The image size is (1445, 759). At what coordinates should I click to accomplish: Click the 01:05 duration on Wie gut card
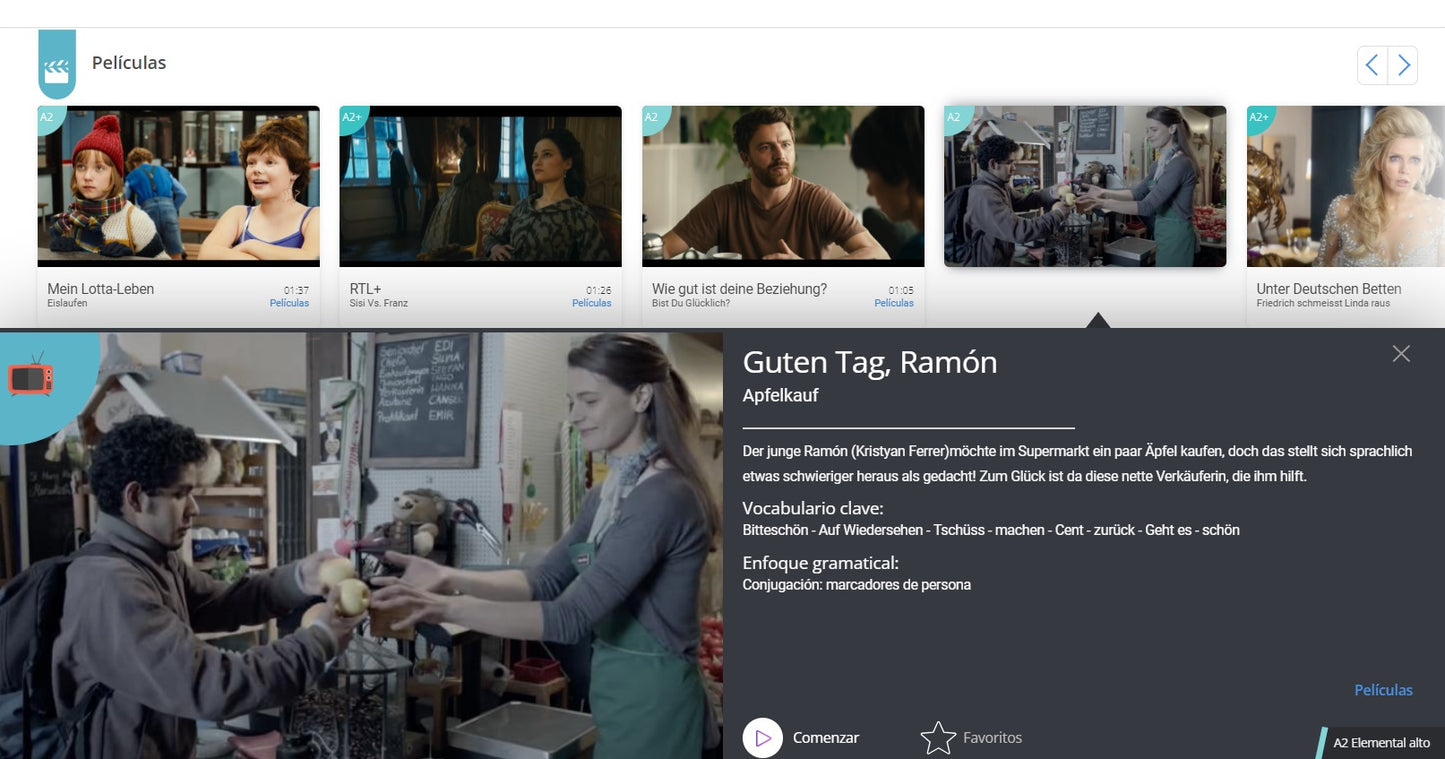coord(901,291)
